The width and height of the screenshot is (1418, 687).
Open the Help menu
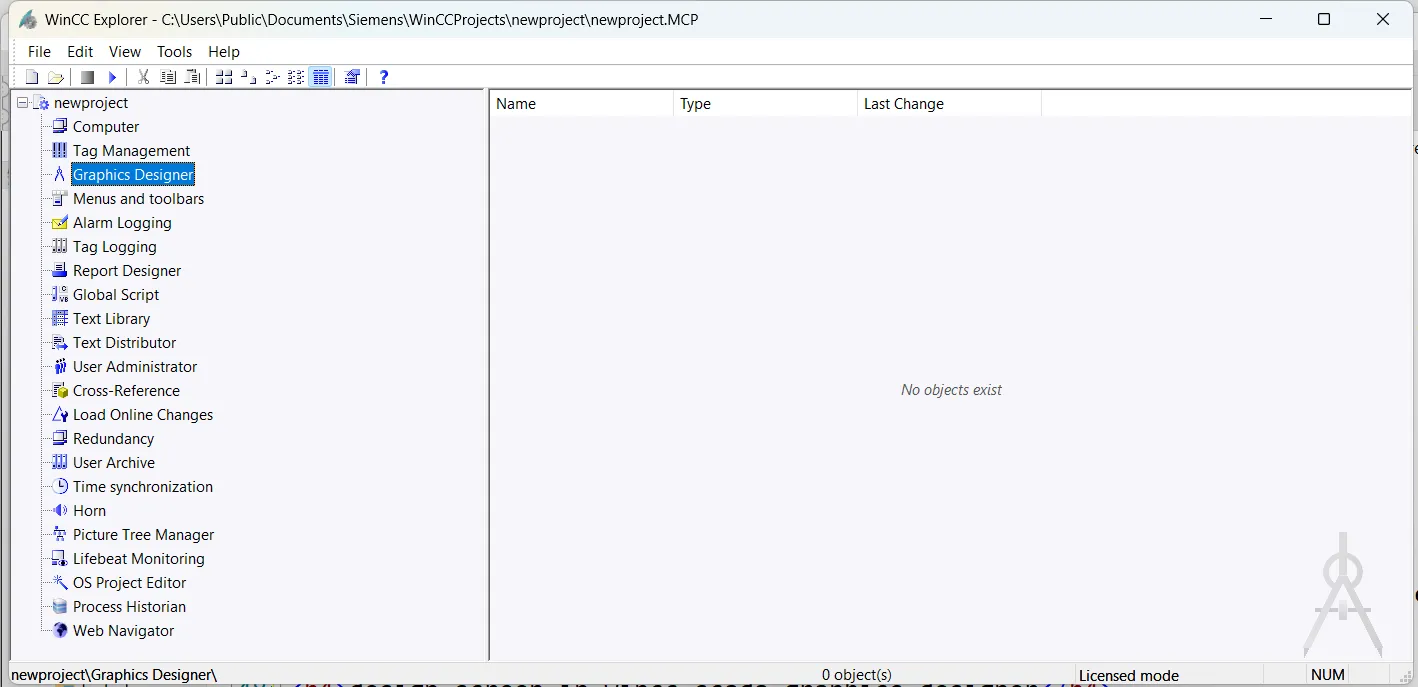[224, 51]
